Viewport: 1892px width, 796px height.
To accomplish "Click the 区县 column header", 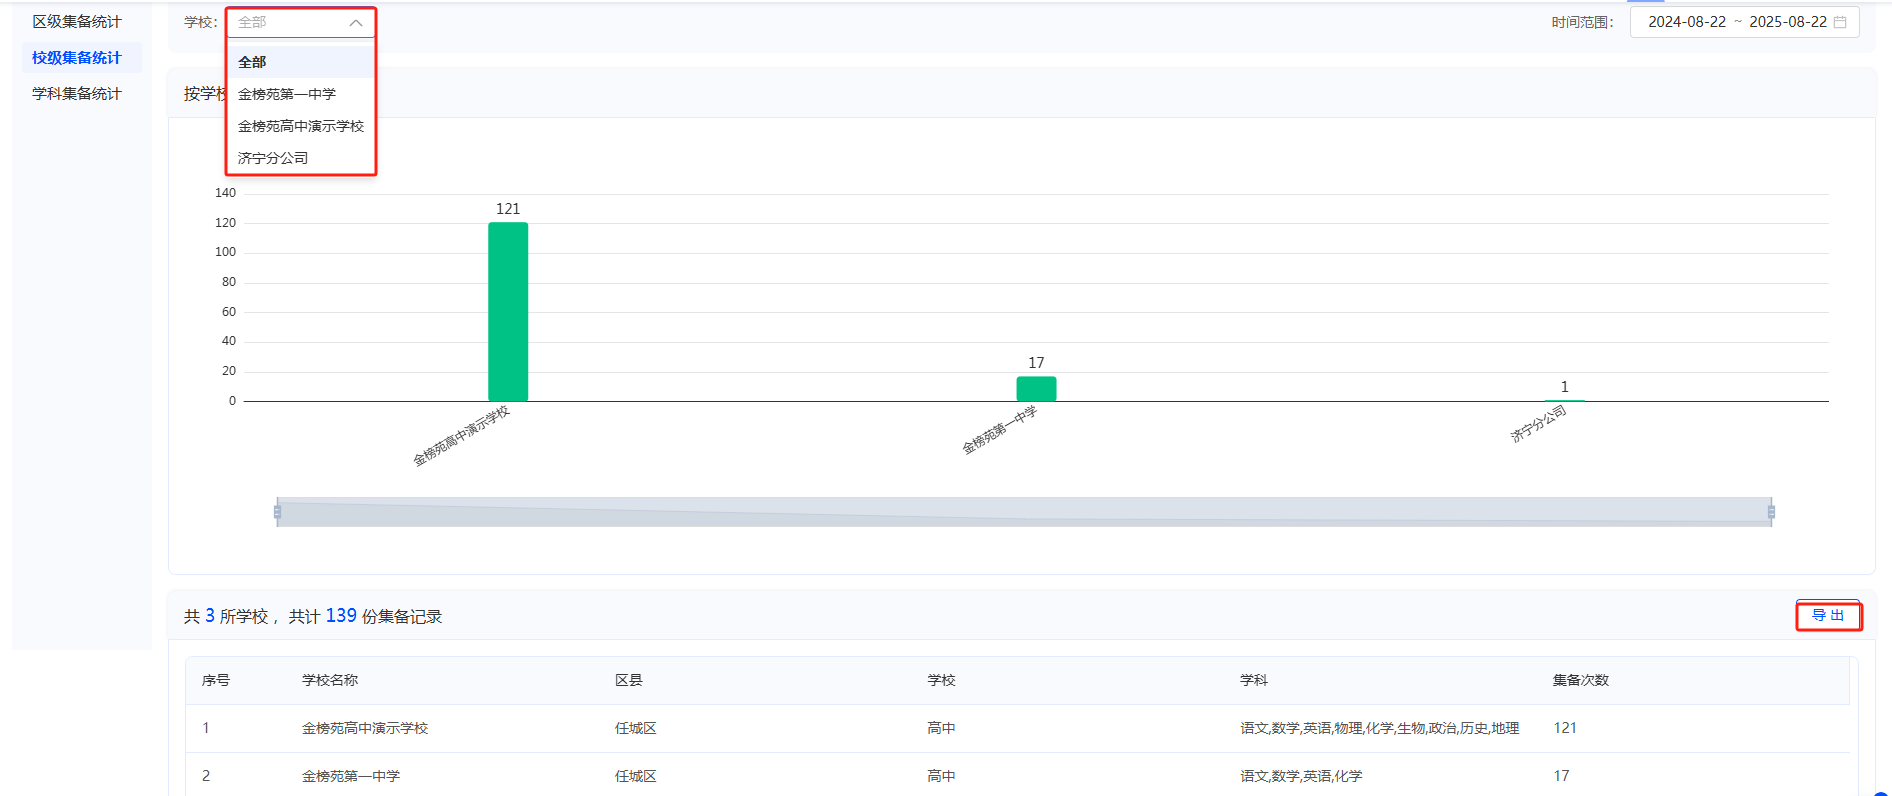I will click(629, 680).
